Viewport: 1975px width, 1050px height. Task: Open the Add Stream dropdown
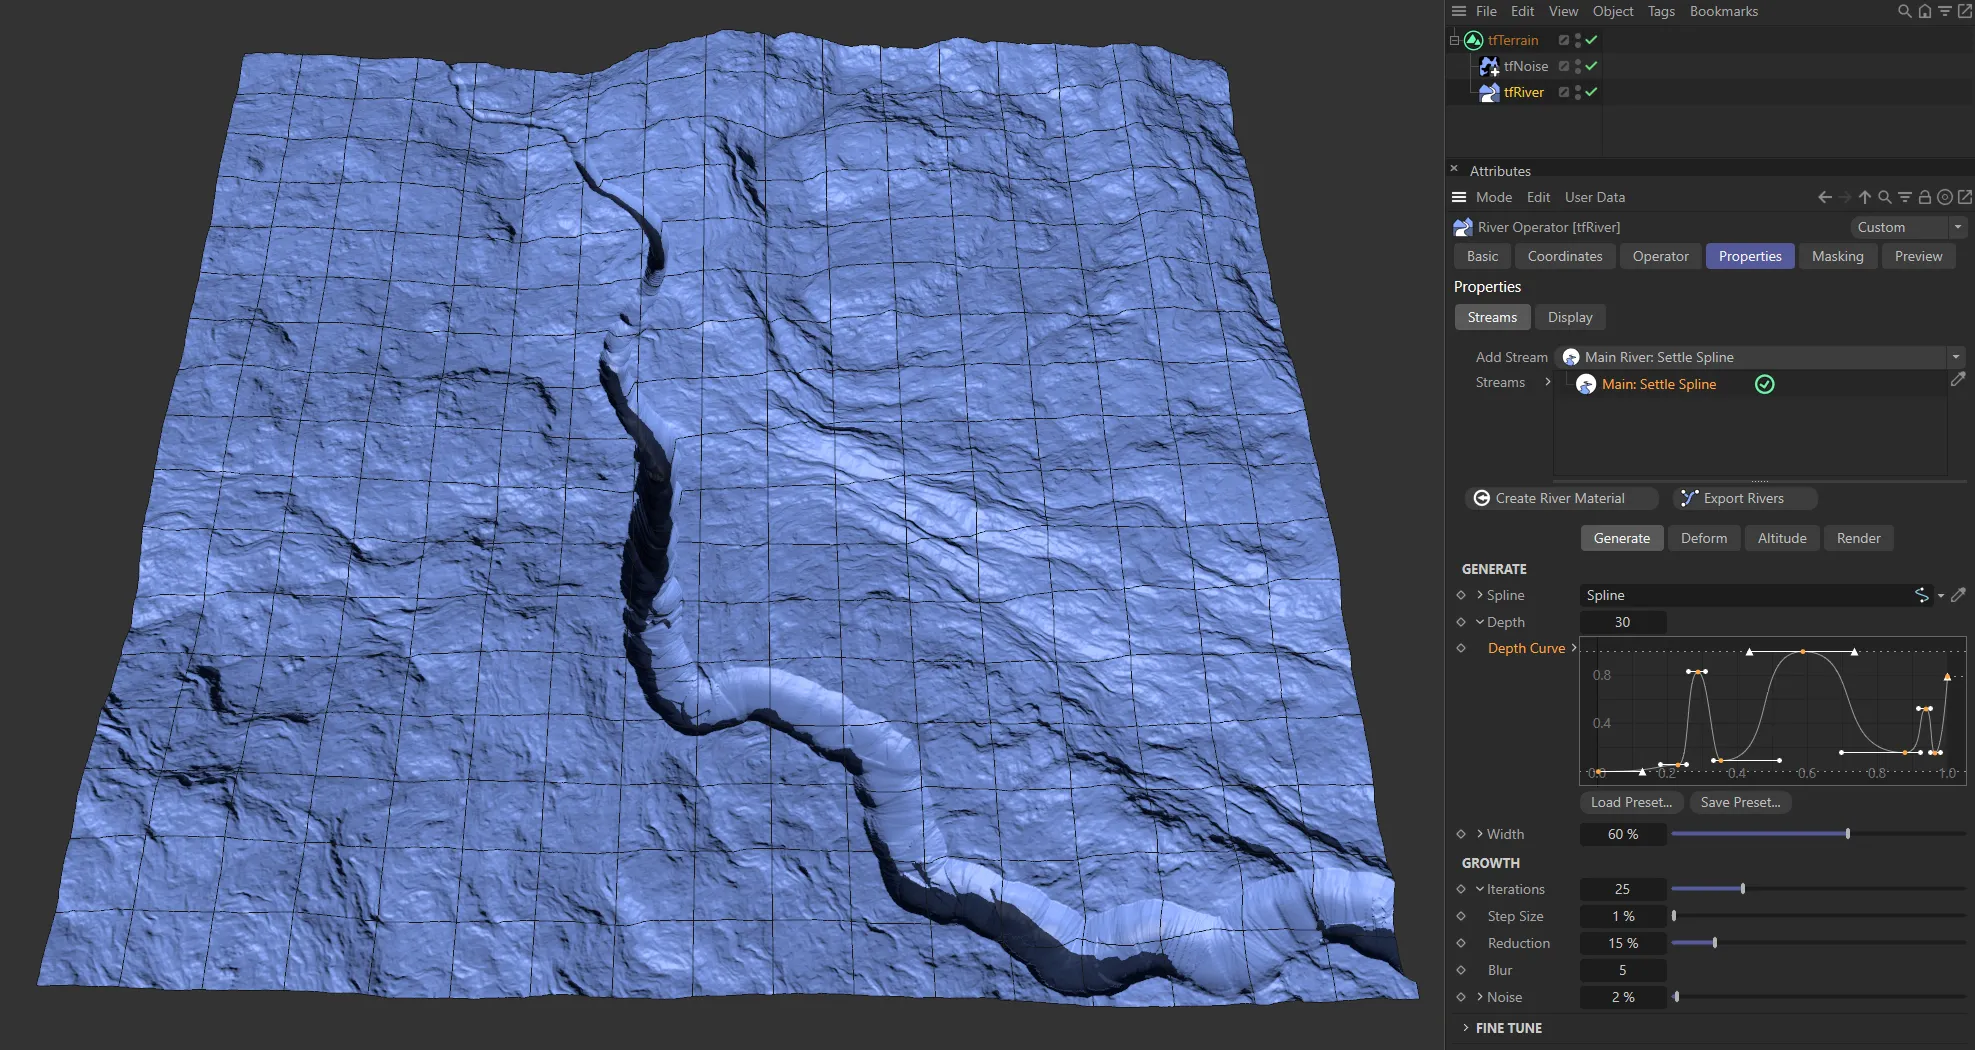1954,357
